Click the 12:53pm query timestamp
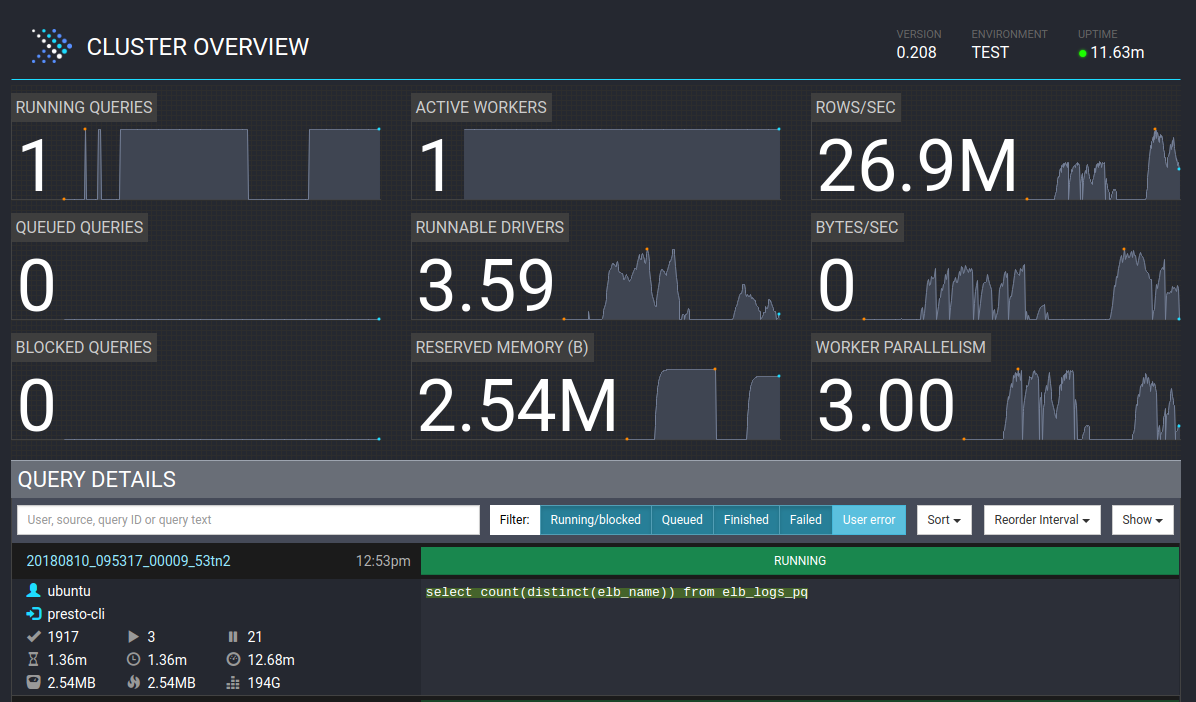The width and height of the screenshot is (1196, 702). (383, 561)
